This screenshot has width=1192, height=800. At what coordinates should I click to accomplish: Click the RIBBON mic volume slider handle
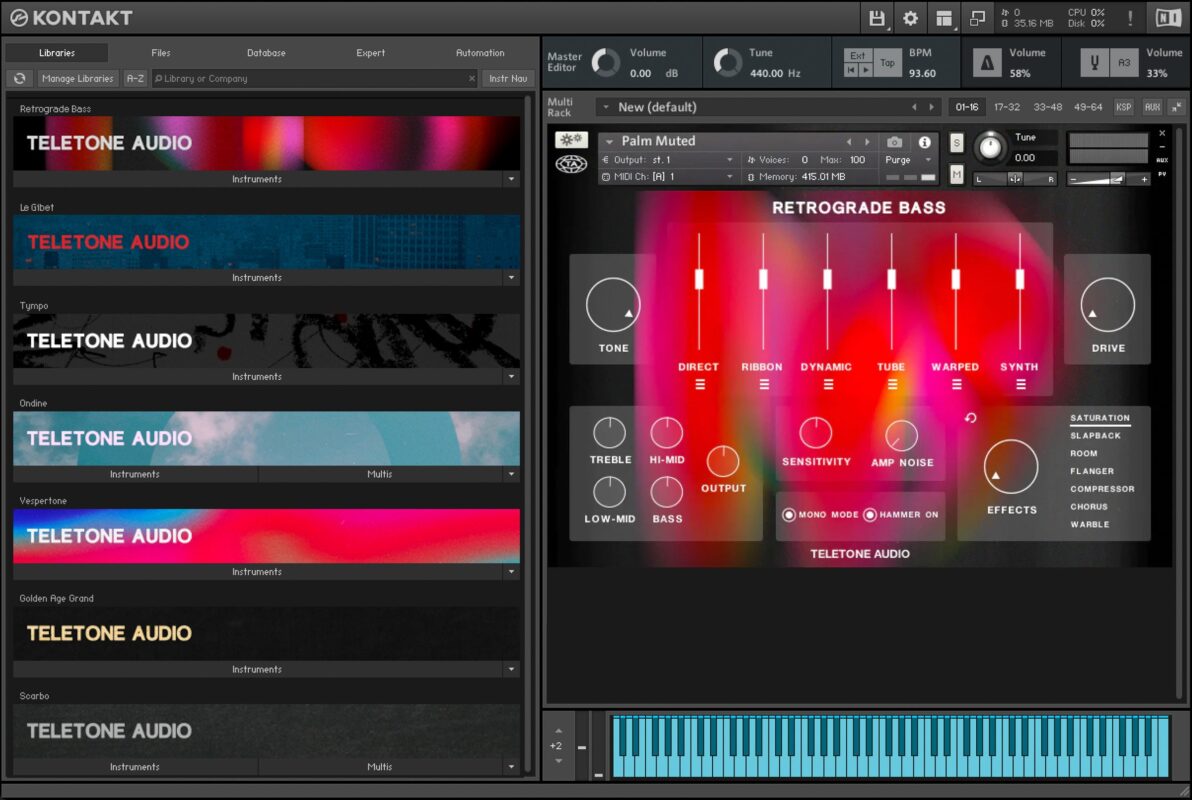point(763,279)
